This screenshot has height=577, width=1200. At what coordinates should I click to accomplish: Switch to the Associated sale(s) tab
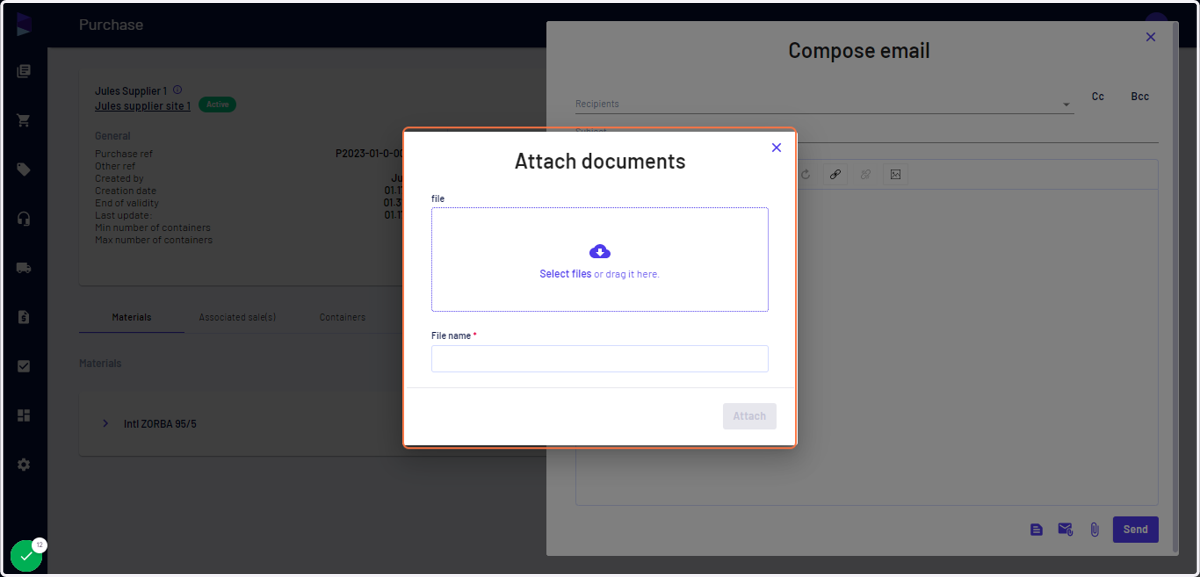coord(237,317)
